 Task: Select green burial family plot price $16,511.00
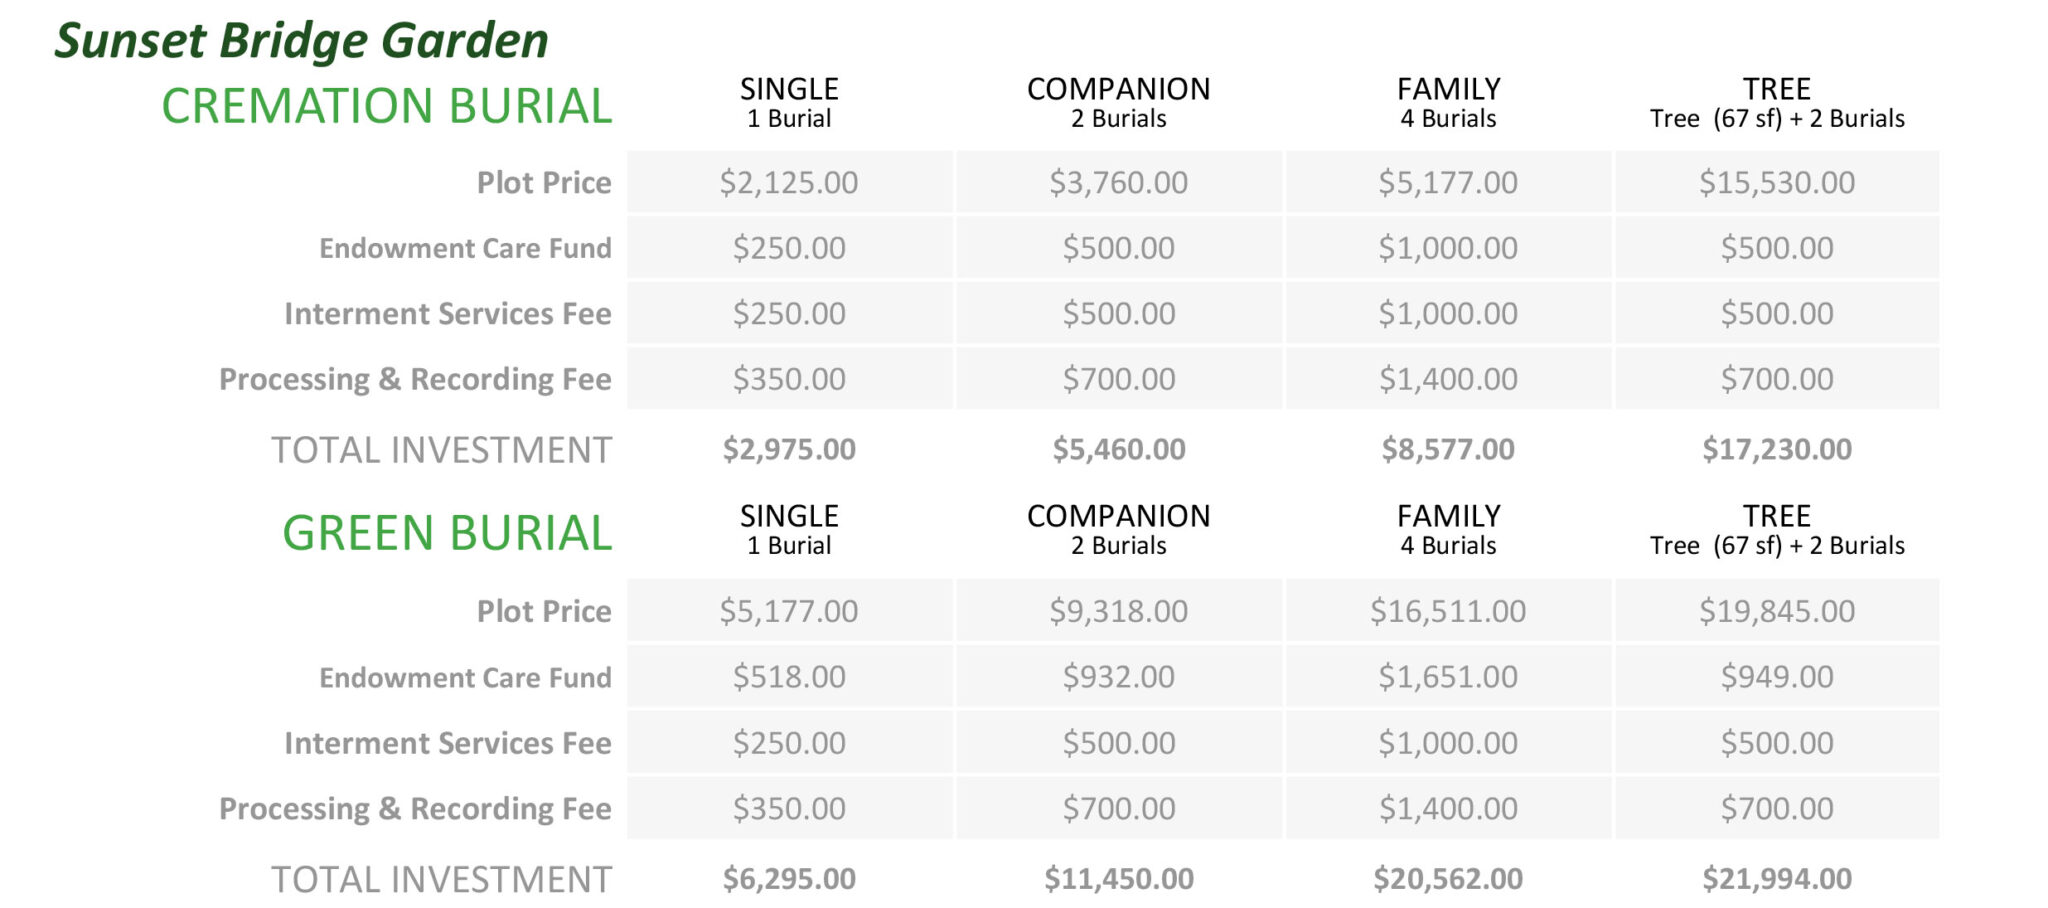tap(1447, 611)
